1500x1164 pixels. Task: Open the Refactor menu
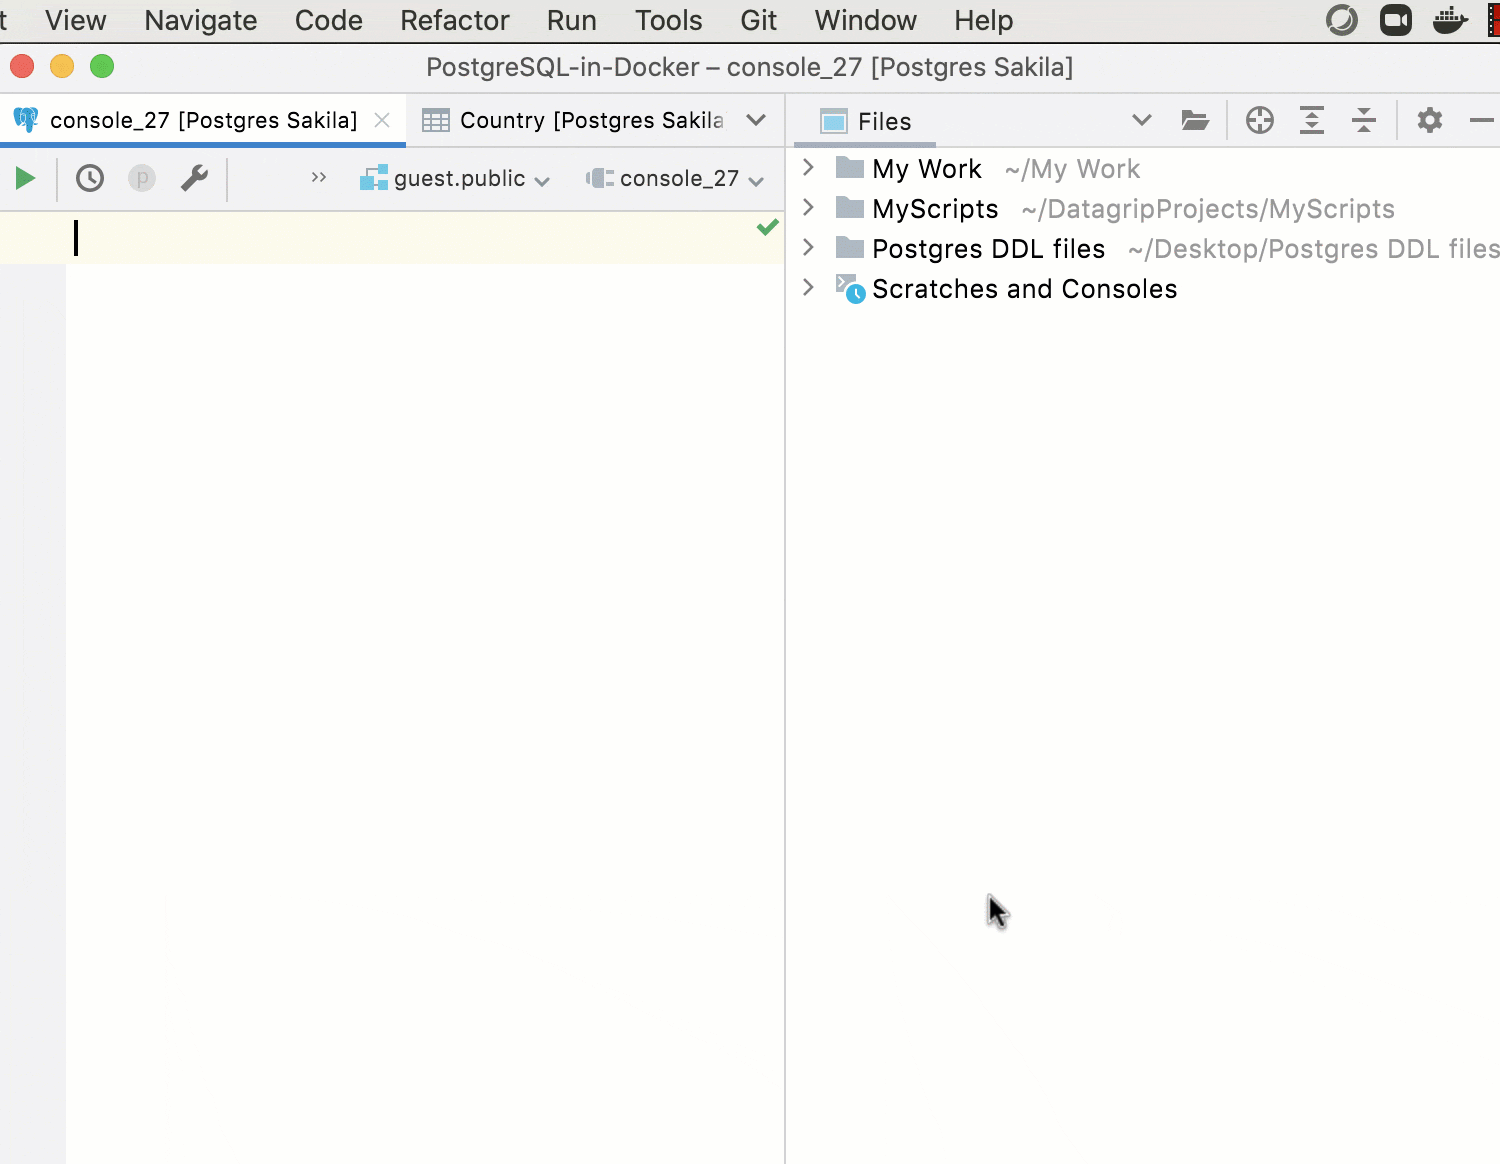tap(454, 20)
